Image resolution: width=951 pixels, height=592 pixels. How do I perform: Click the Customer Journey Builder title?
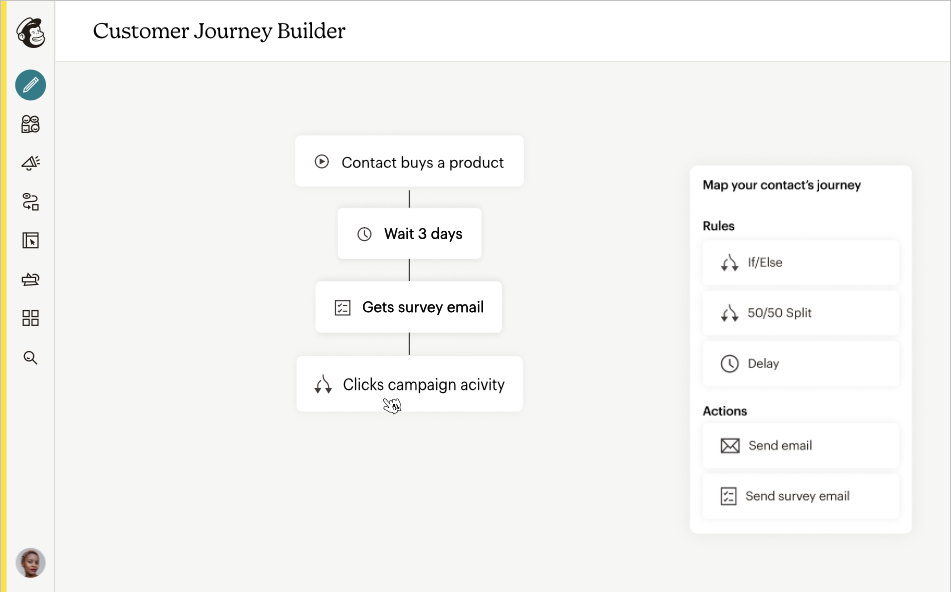pyautogui.click(x=219, y=31)
